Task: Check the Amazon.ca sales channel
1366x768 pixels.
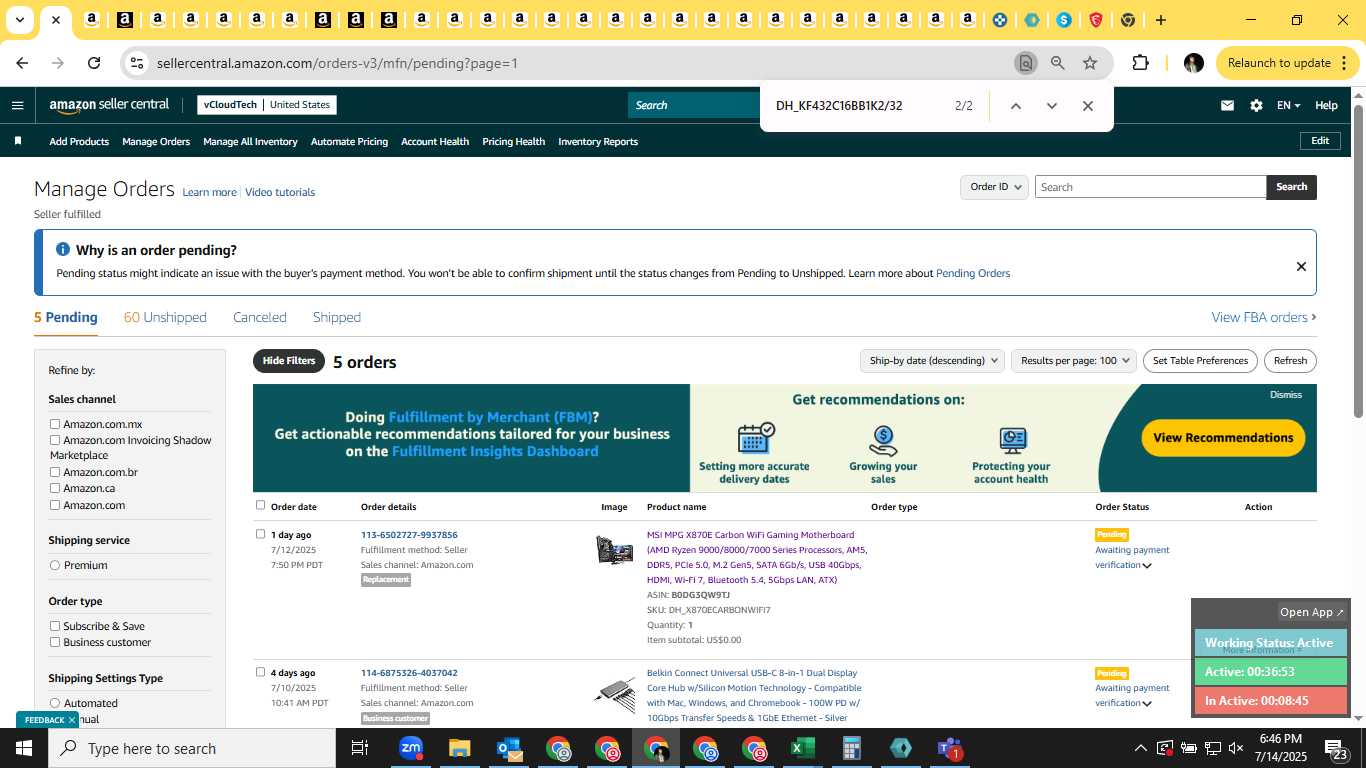Action: 55,488
